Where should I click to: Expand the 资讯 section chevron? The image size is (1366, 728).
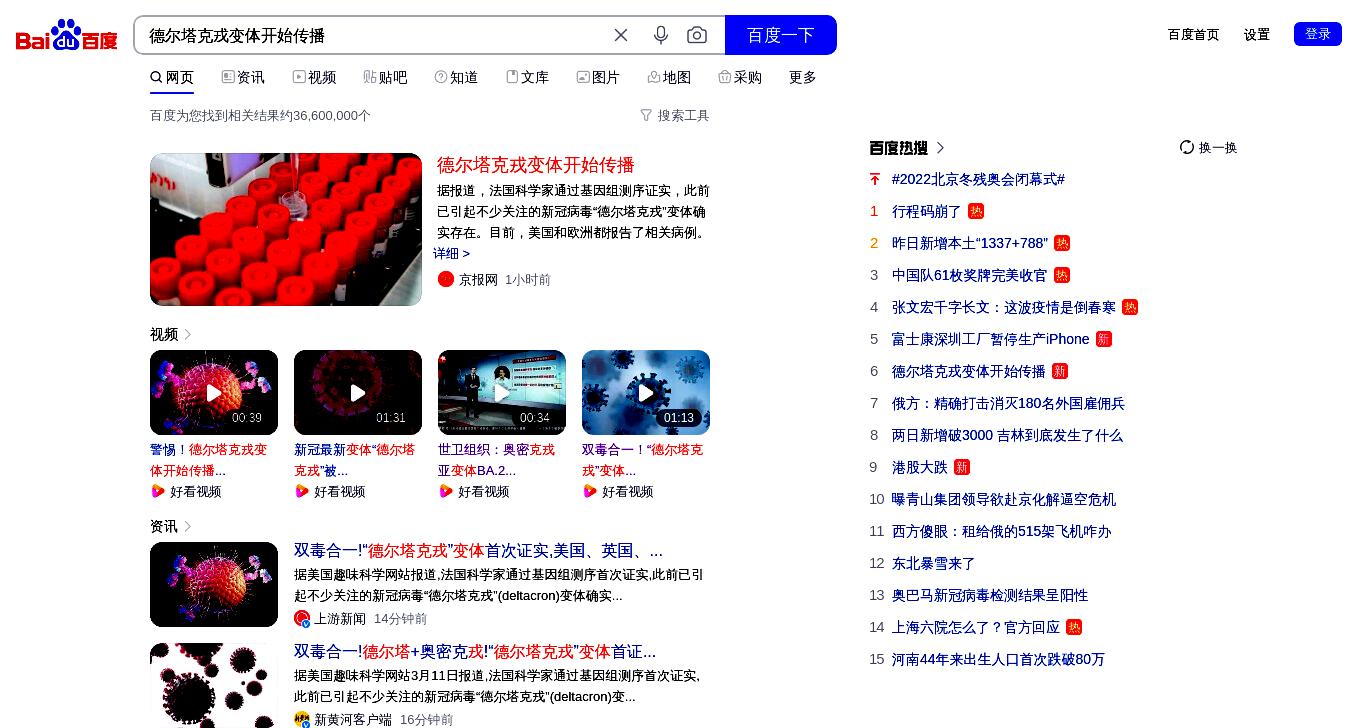point(187,526)
